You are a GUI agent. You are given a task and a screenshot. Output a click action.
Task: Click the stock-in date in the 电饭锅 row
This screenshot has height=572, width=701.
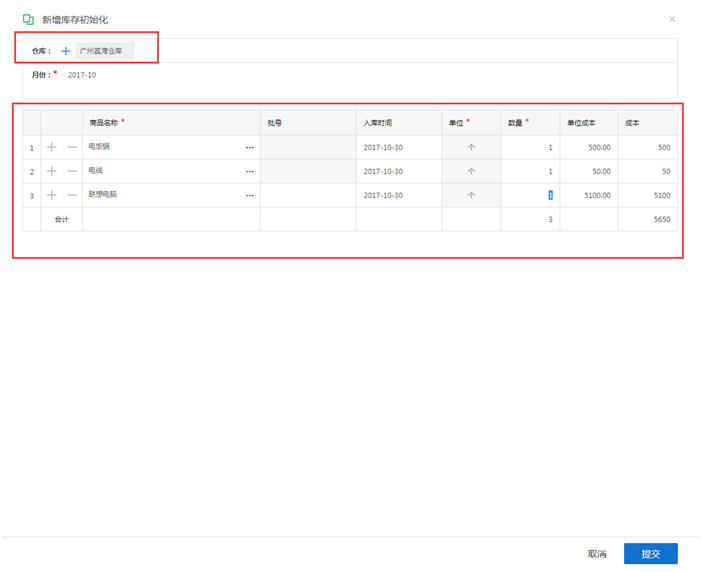(x=399, y=147)
